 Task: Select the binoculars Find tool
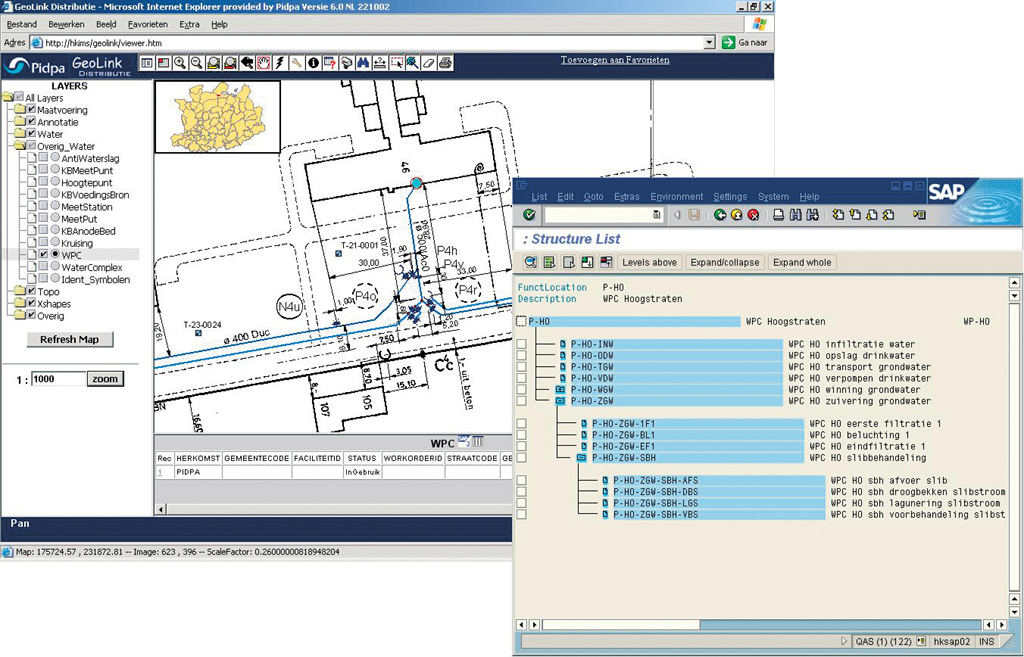pyautogui.click(x=363, y=63)
